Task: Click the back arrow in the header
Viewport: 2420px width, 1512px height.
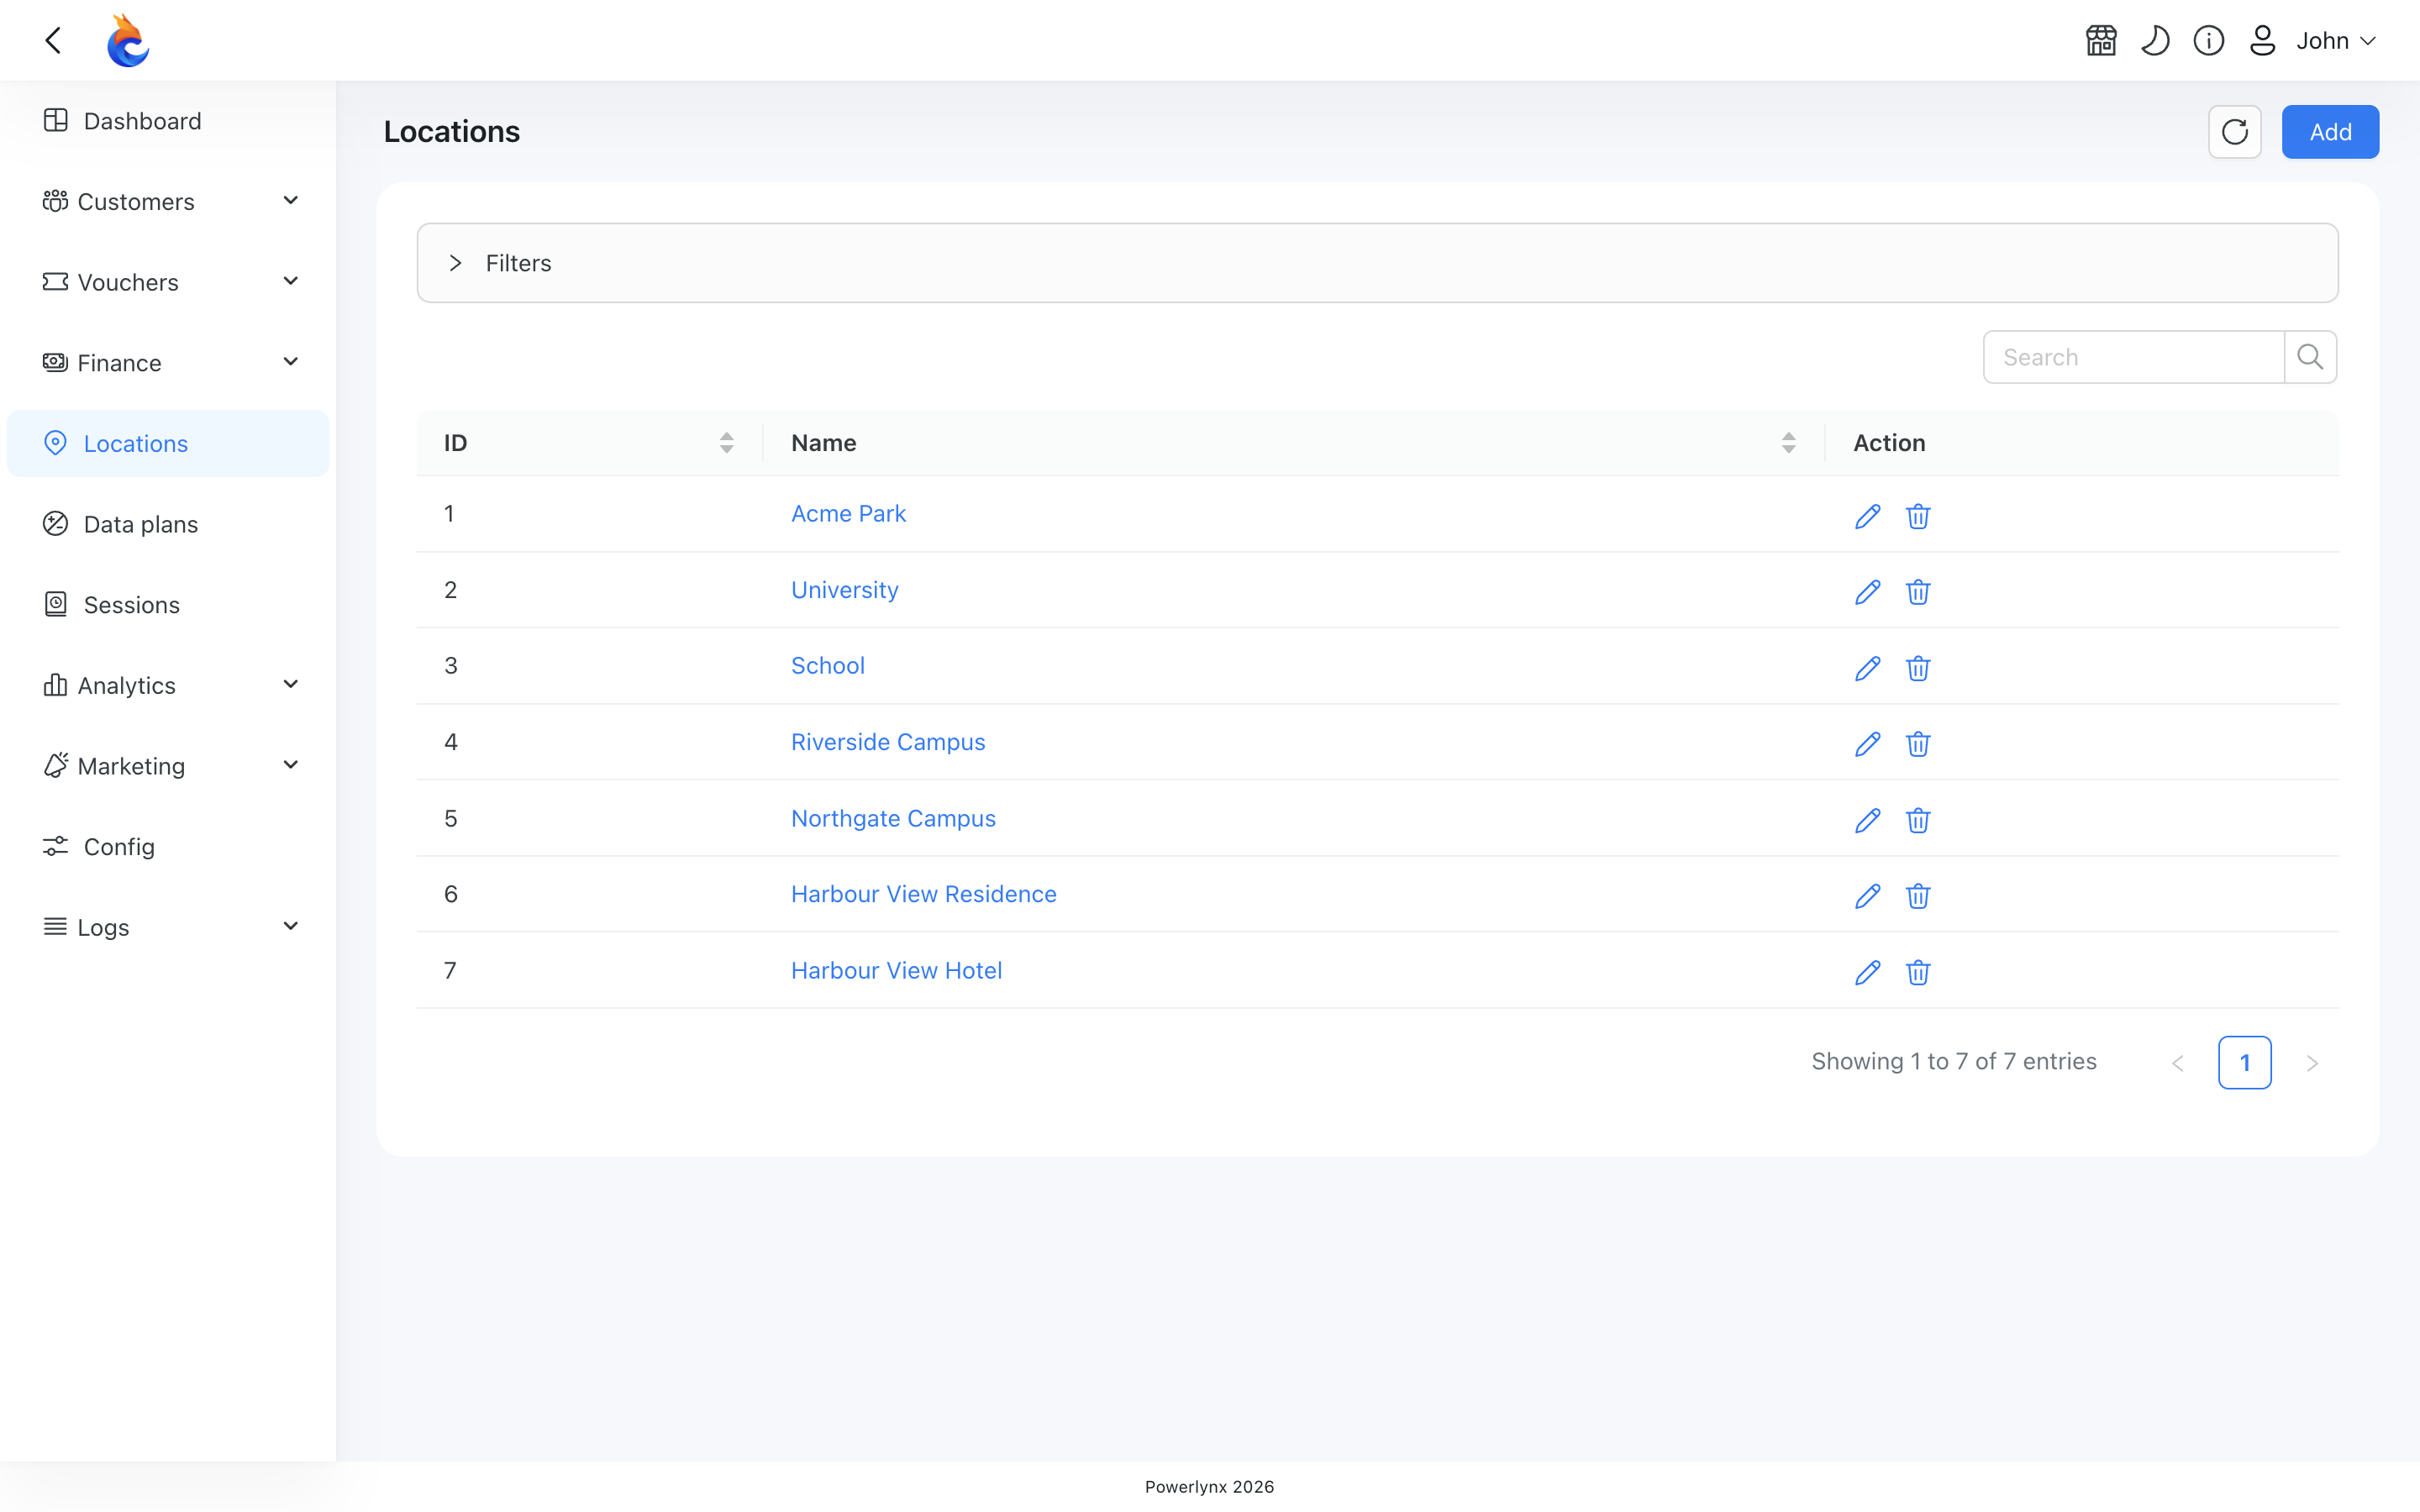Action: pyautogui.click(x=54, y=40)
